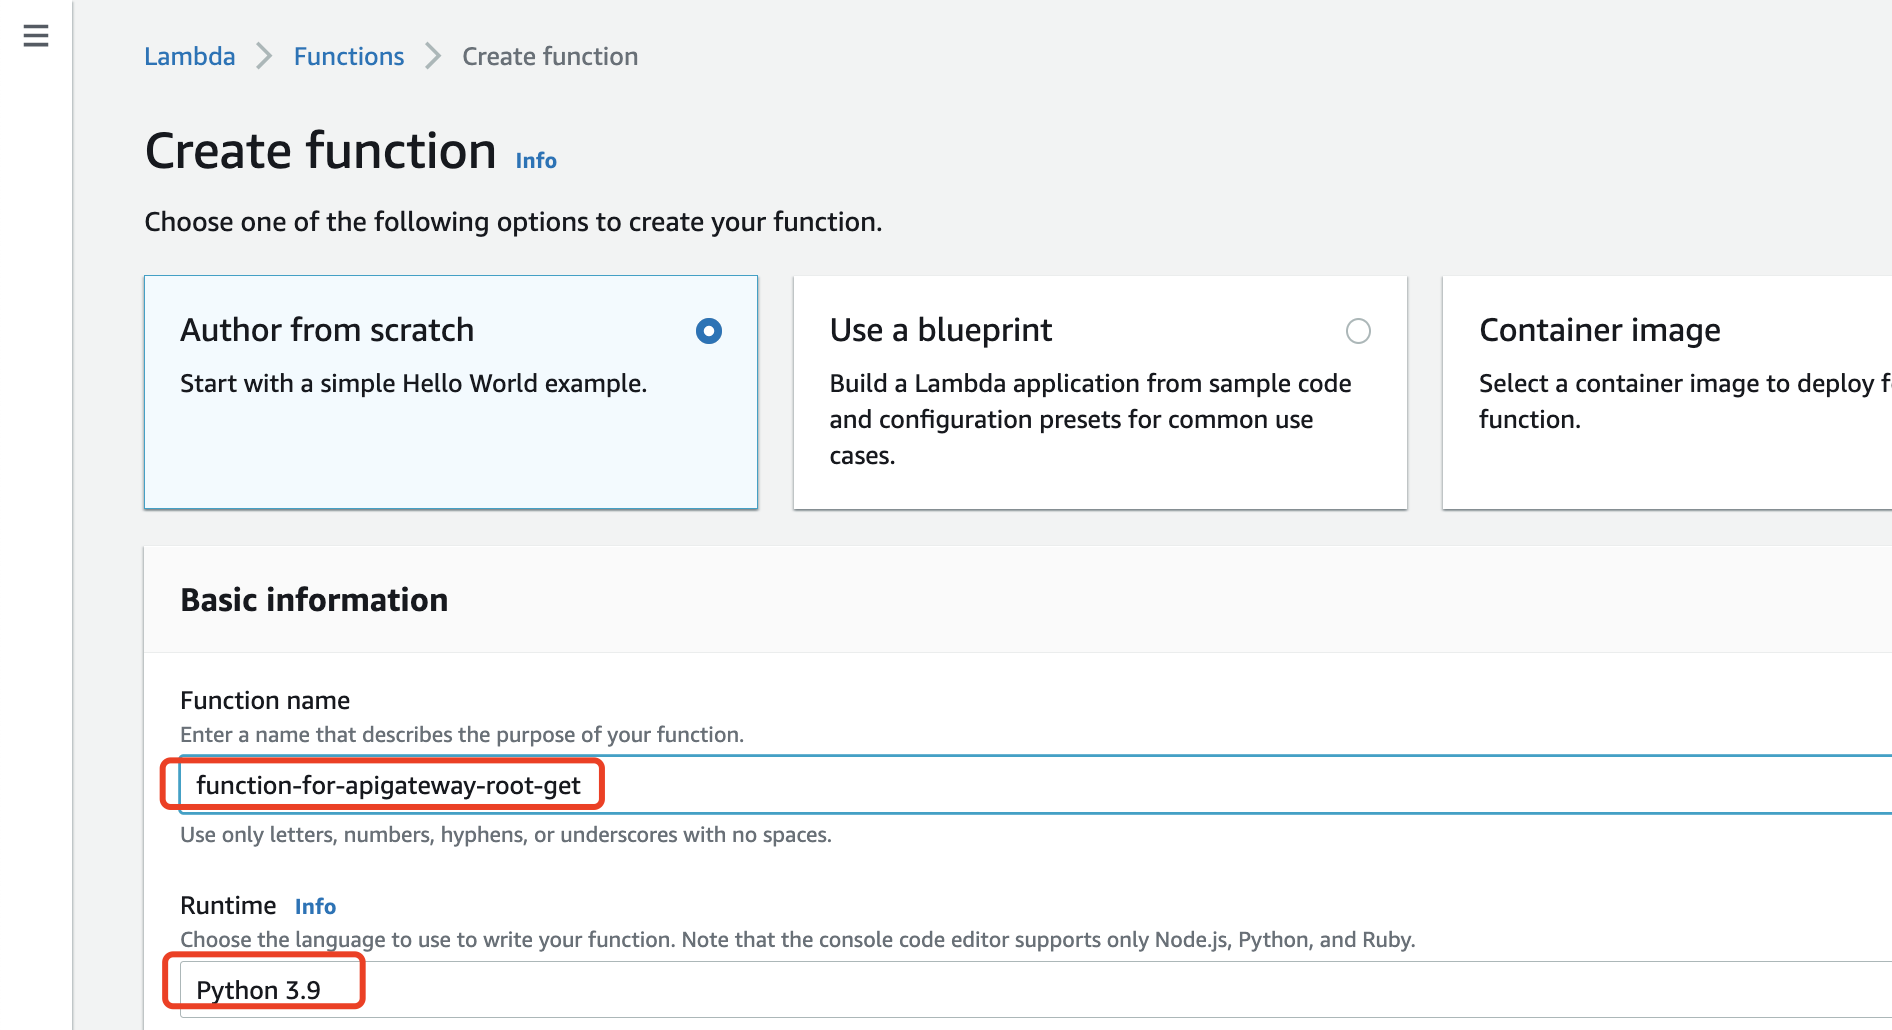
Task: Click the function name hint about allowed characters
Action: point(506,834)
